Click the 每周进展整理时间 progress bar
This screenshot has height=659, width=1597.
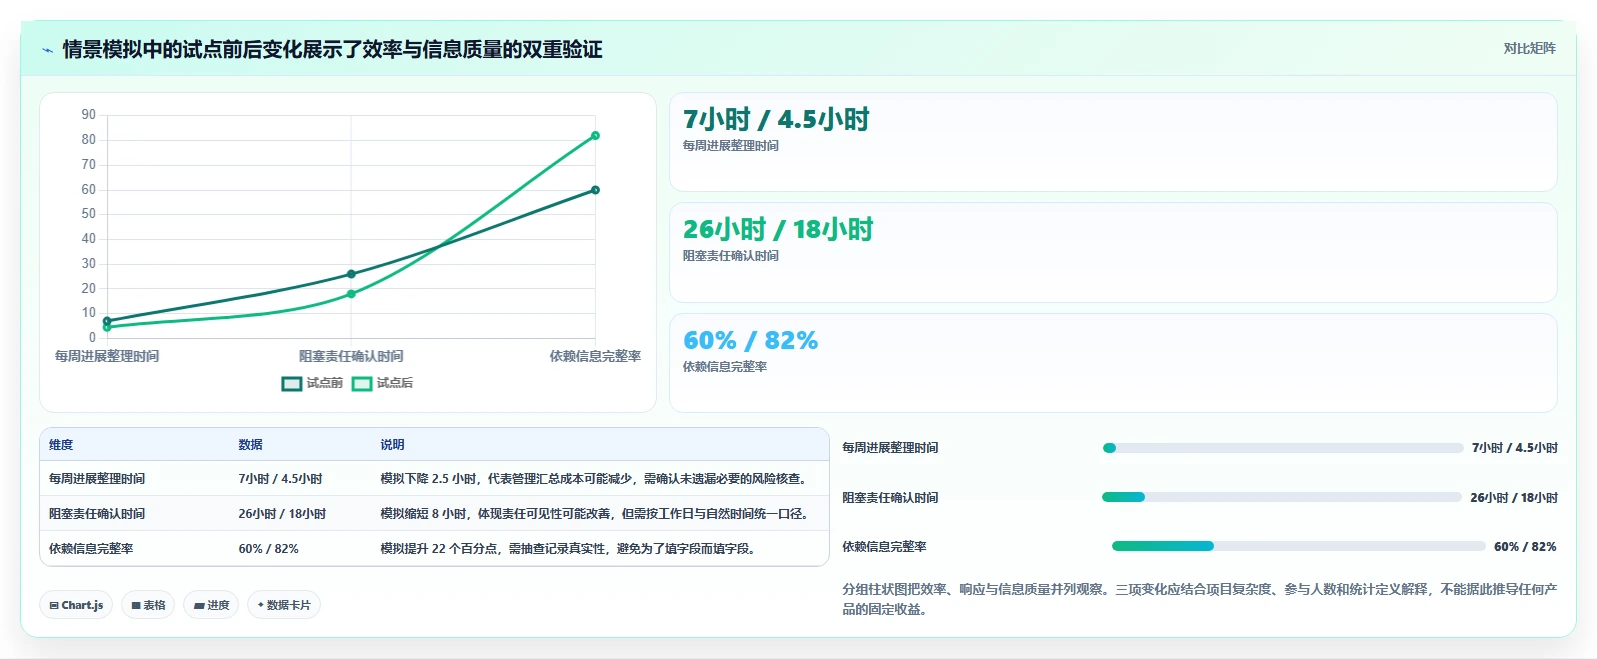[1282, 448]
